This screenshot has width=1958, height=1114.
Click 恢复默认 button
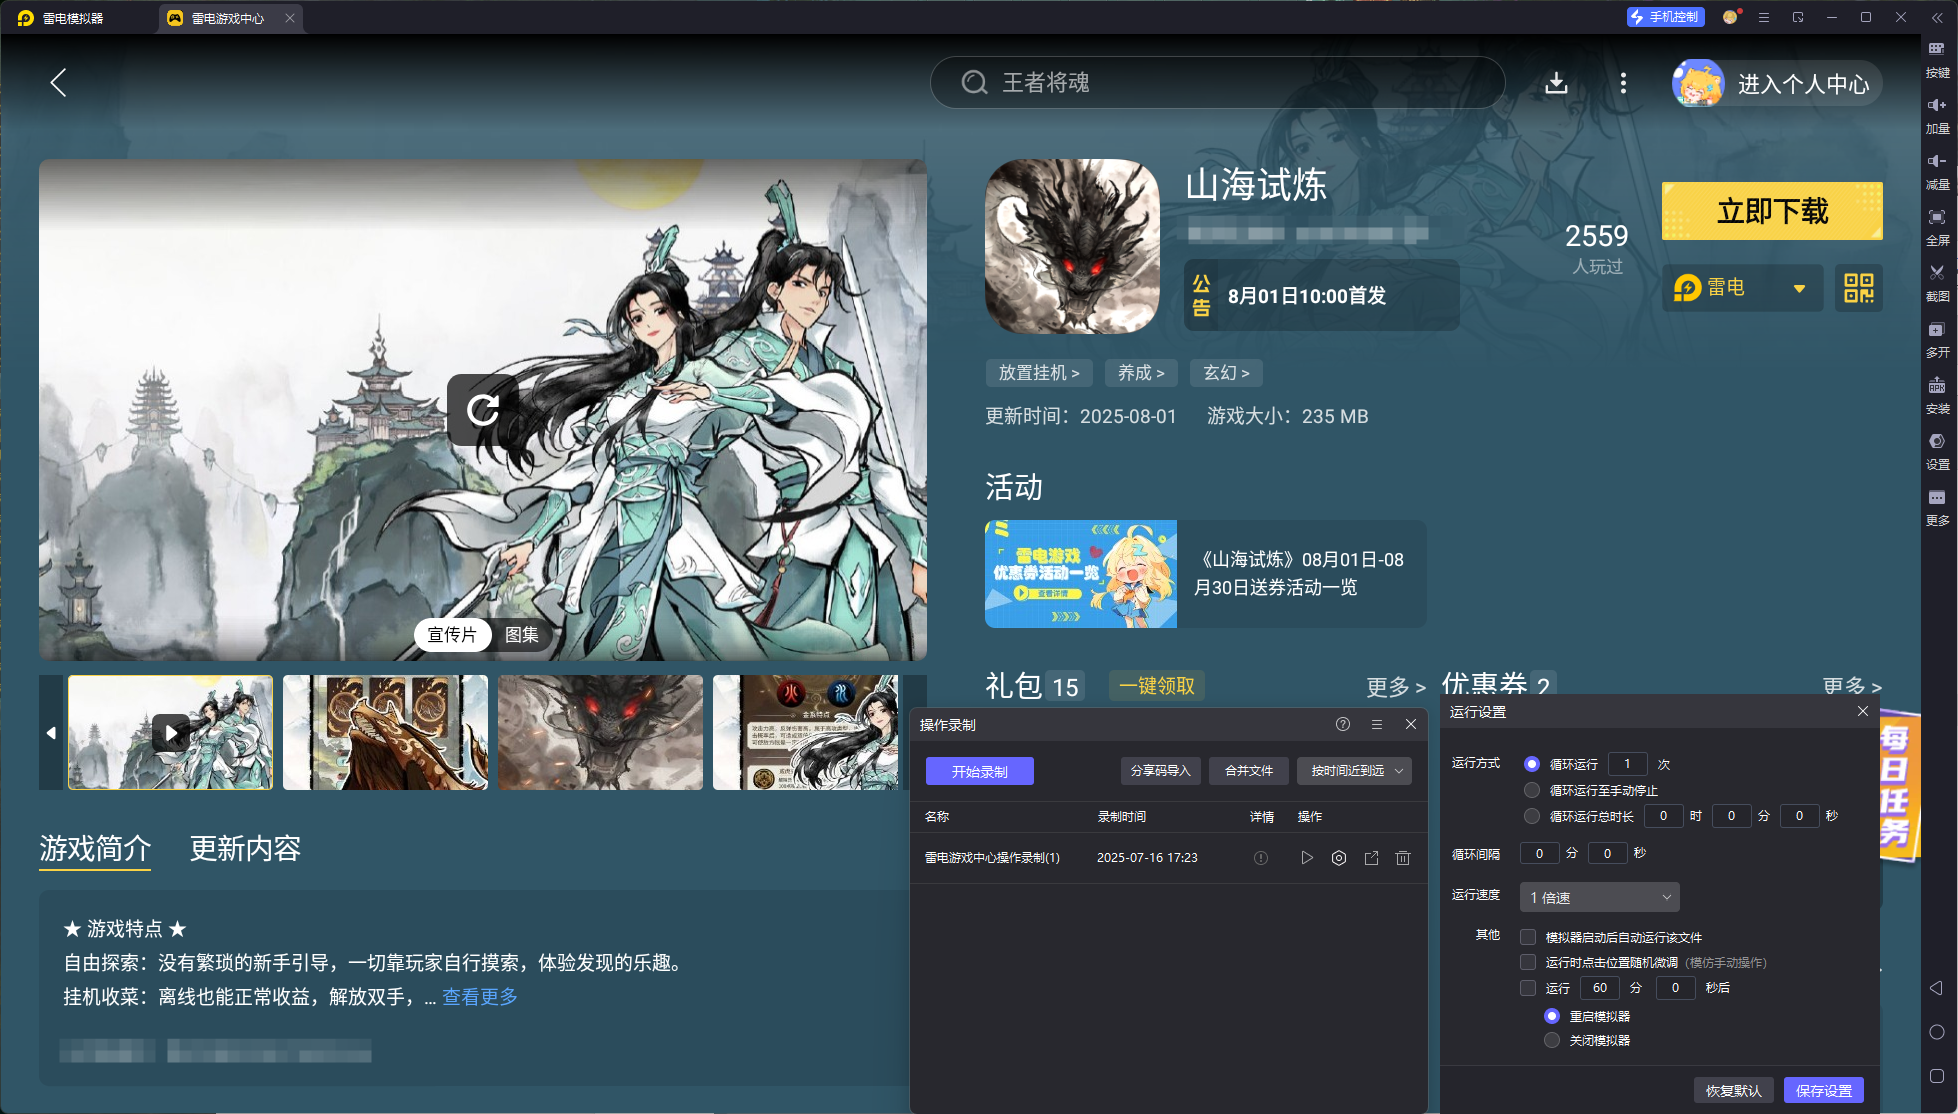tap(1733, 1090)
